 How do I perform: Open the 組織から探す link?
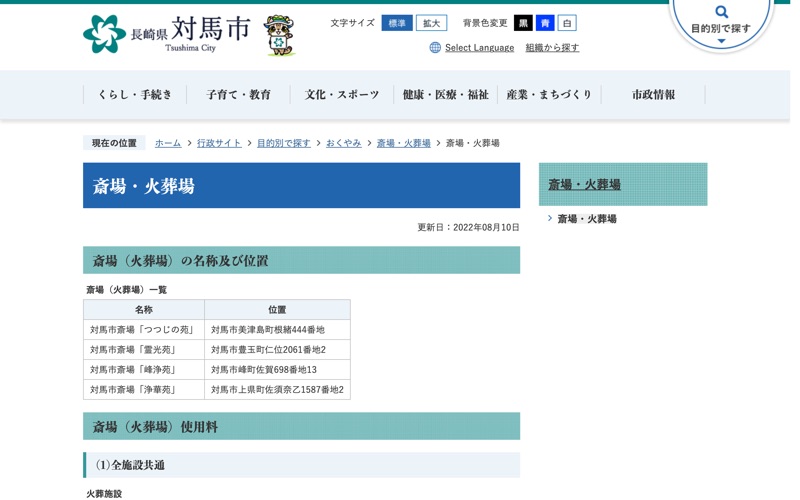(x=552, y=47)
